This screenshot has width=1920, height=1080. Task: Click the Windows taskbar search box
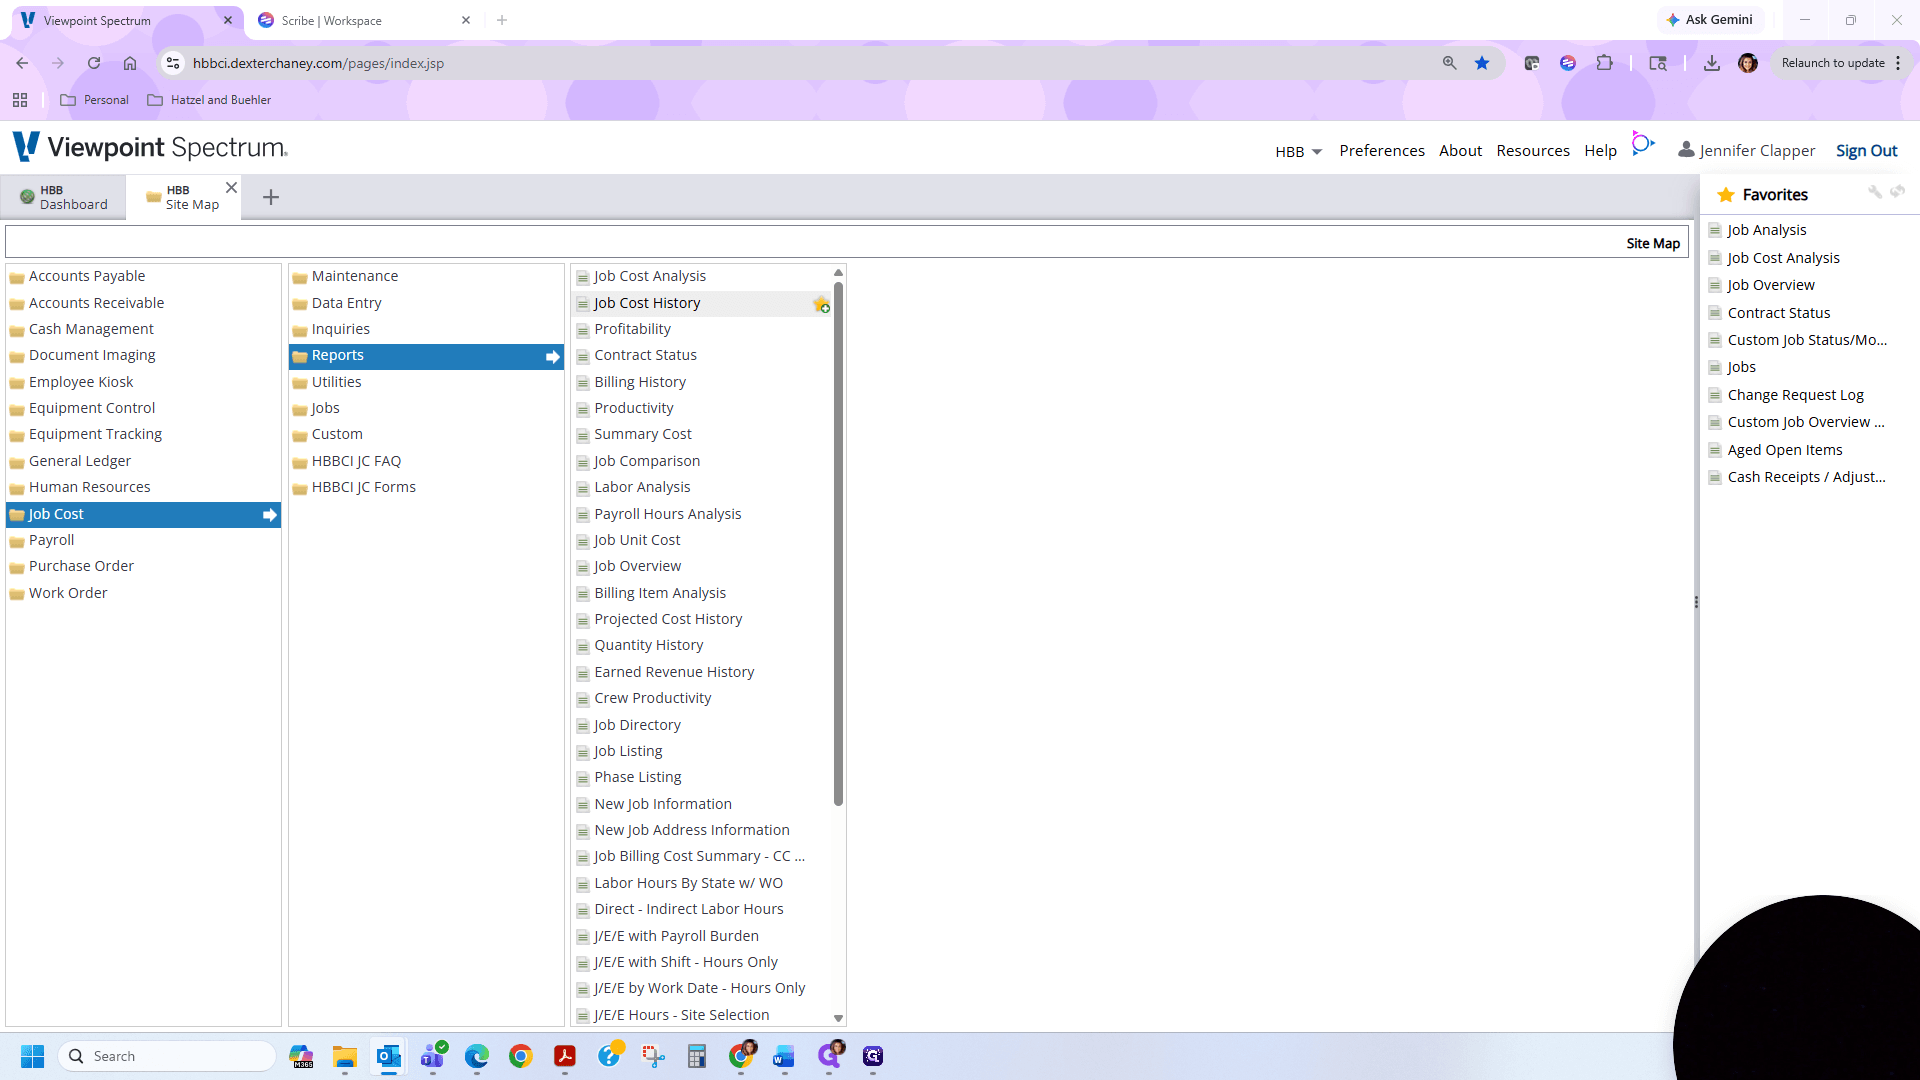pyautogui.click(x=168, y=1056)
